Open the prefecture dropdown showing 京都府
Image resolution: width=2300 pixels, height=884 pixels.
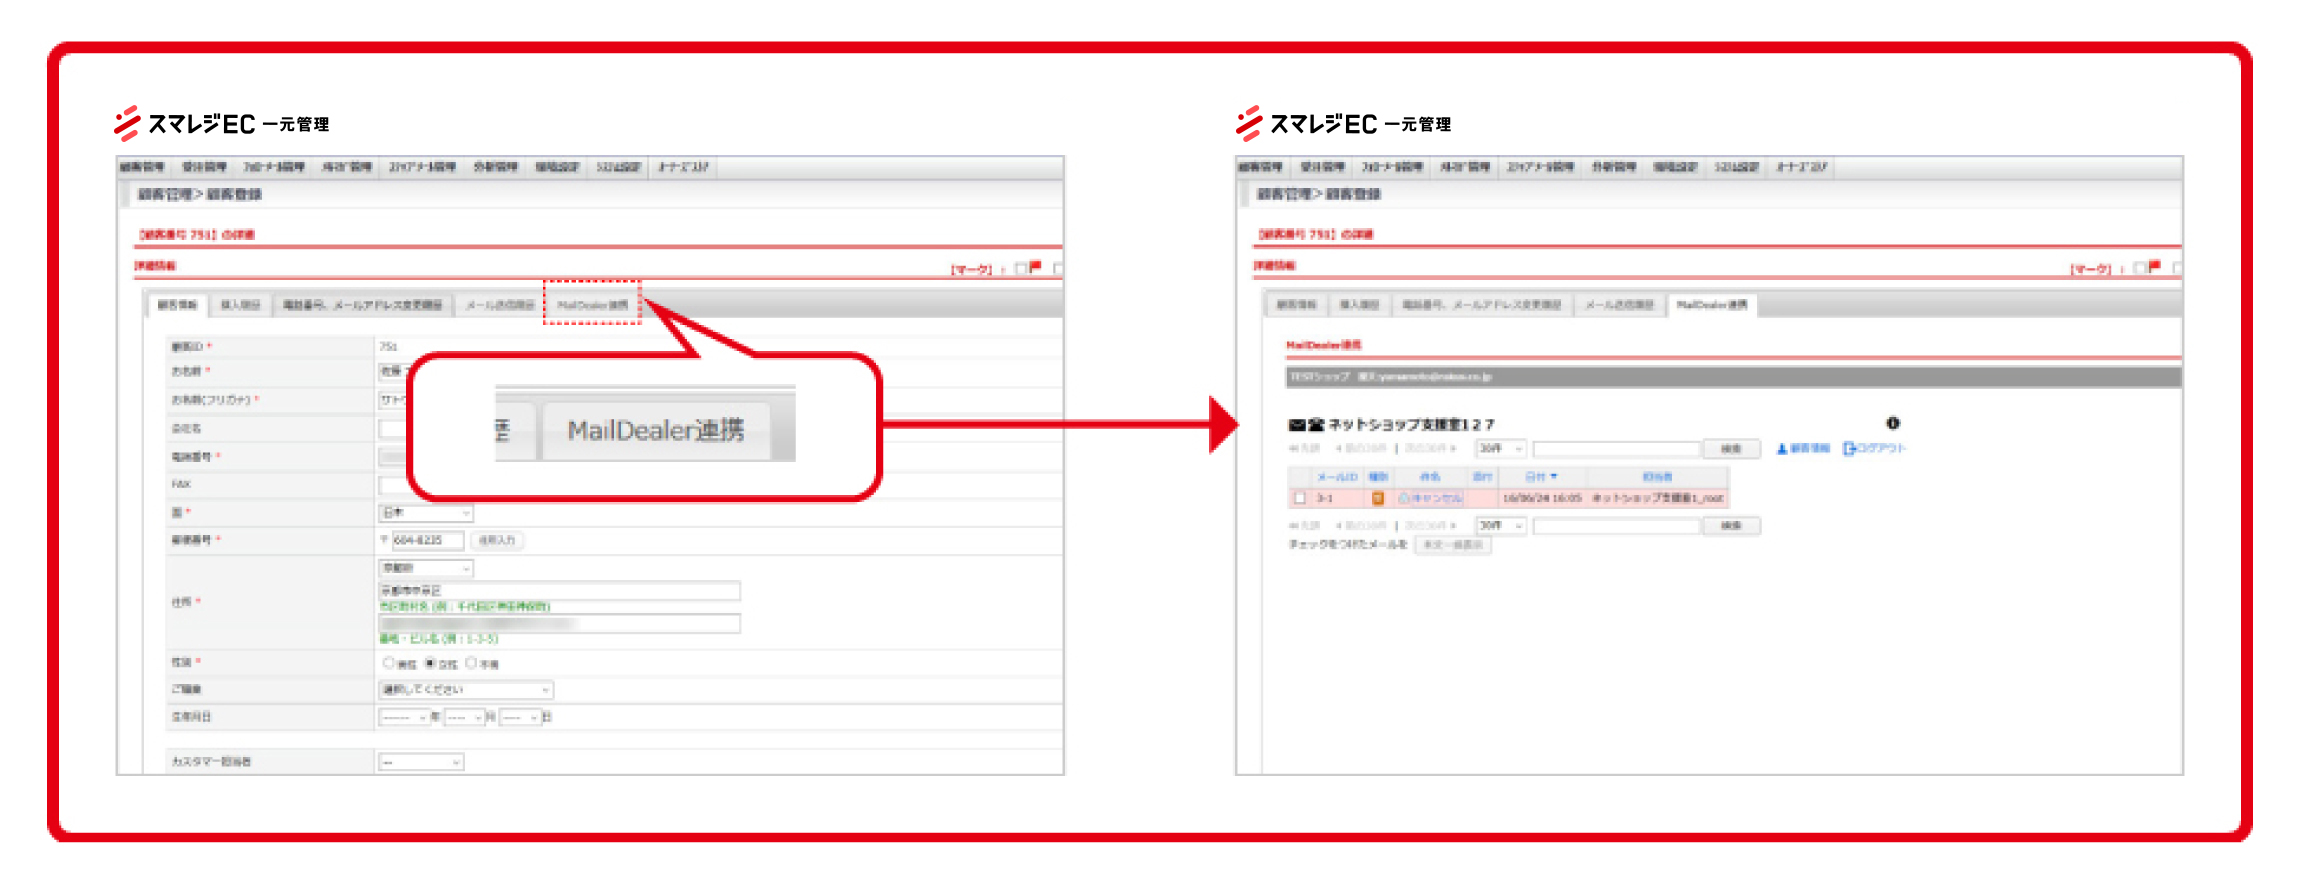426,568
